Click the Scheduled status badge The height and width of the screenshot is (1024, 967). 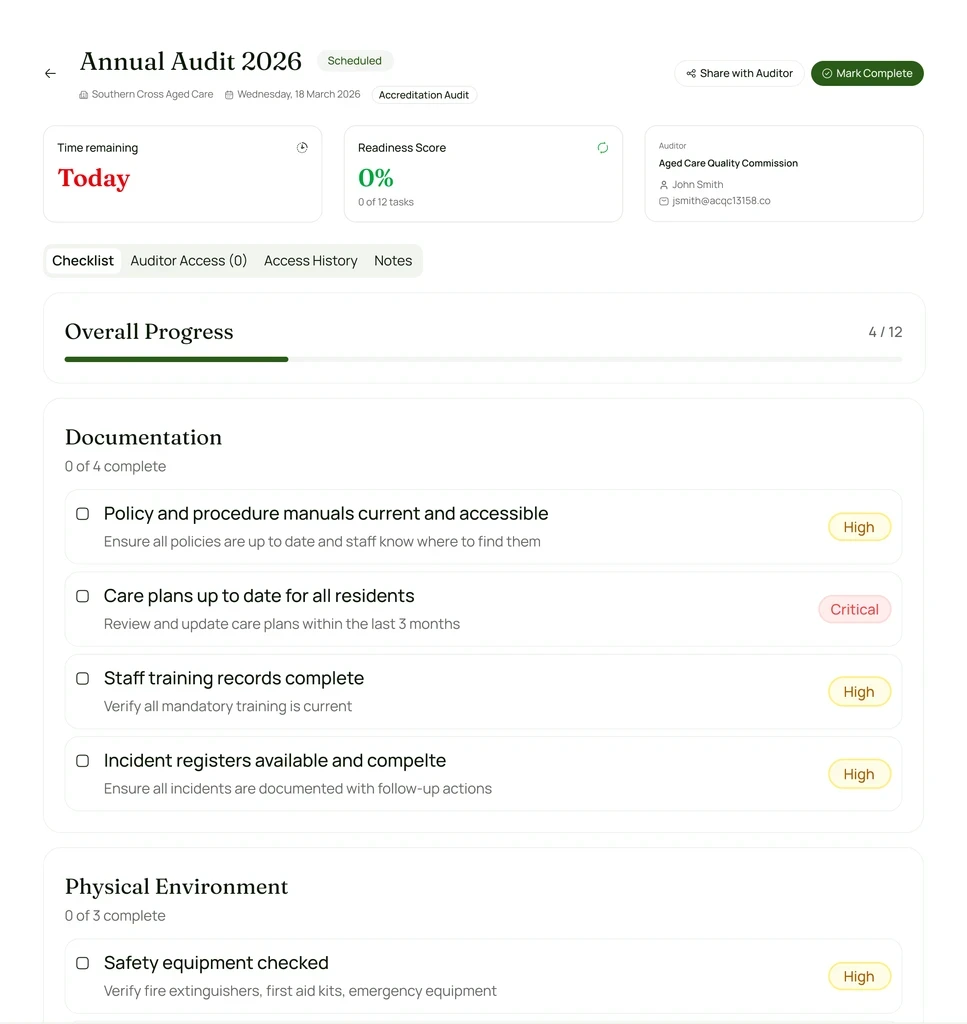point(355,61)
